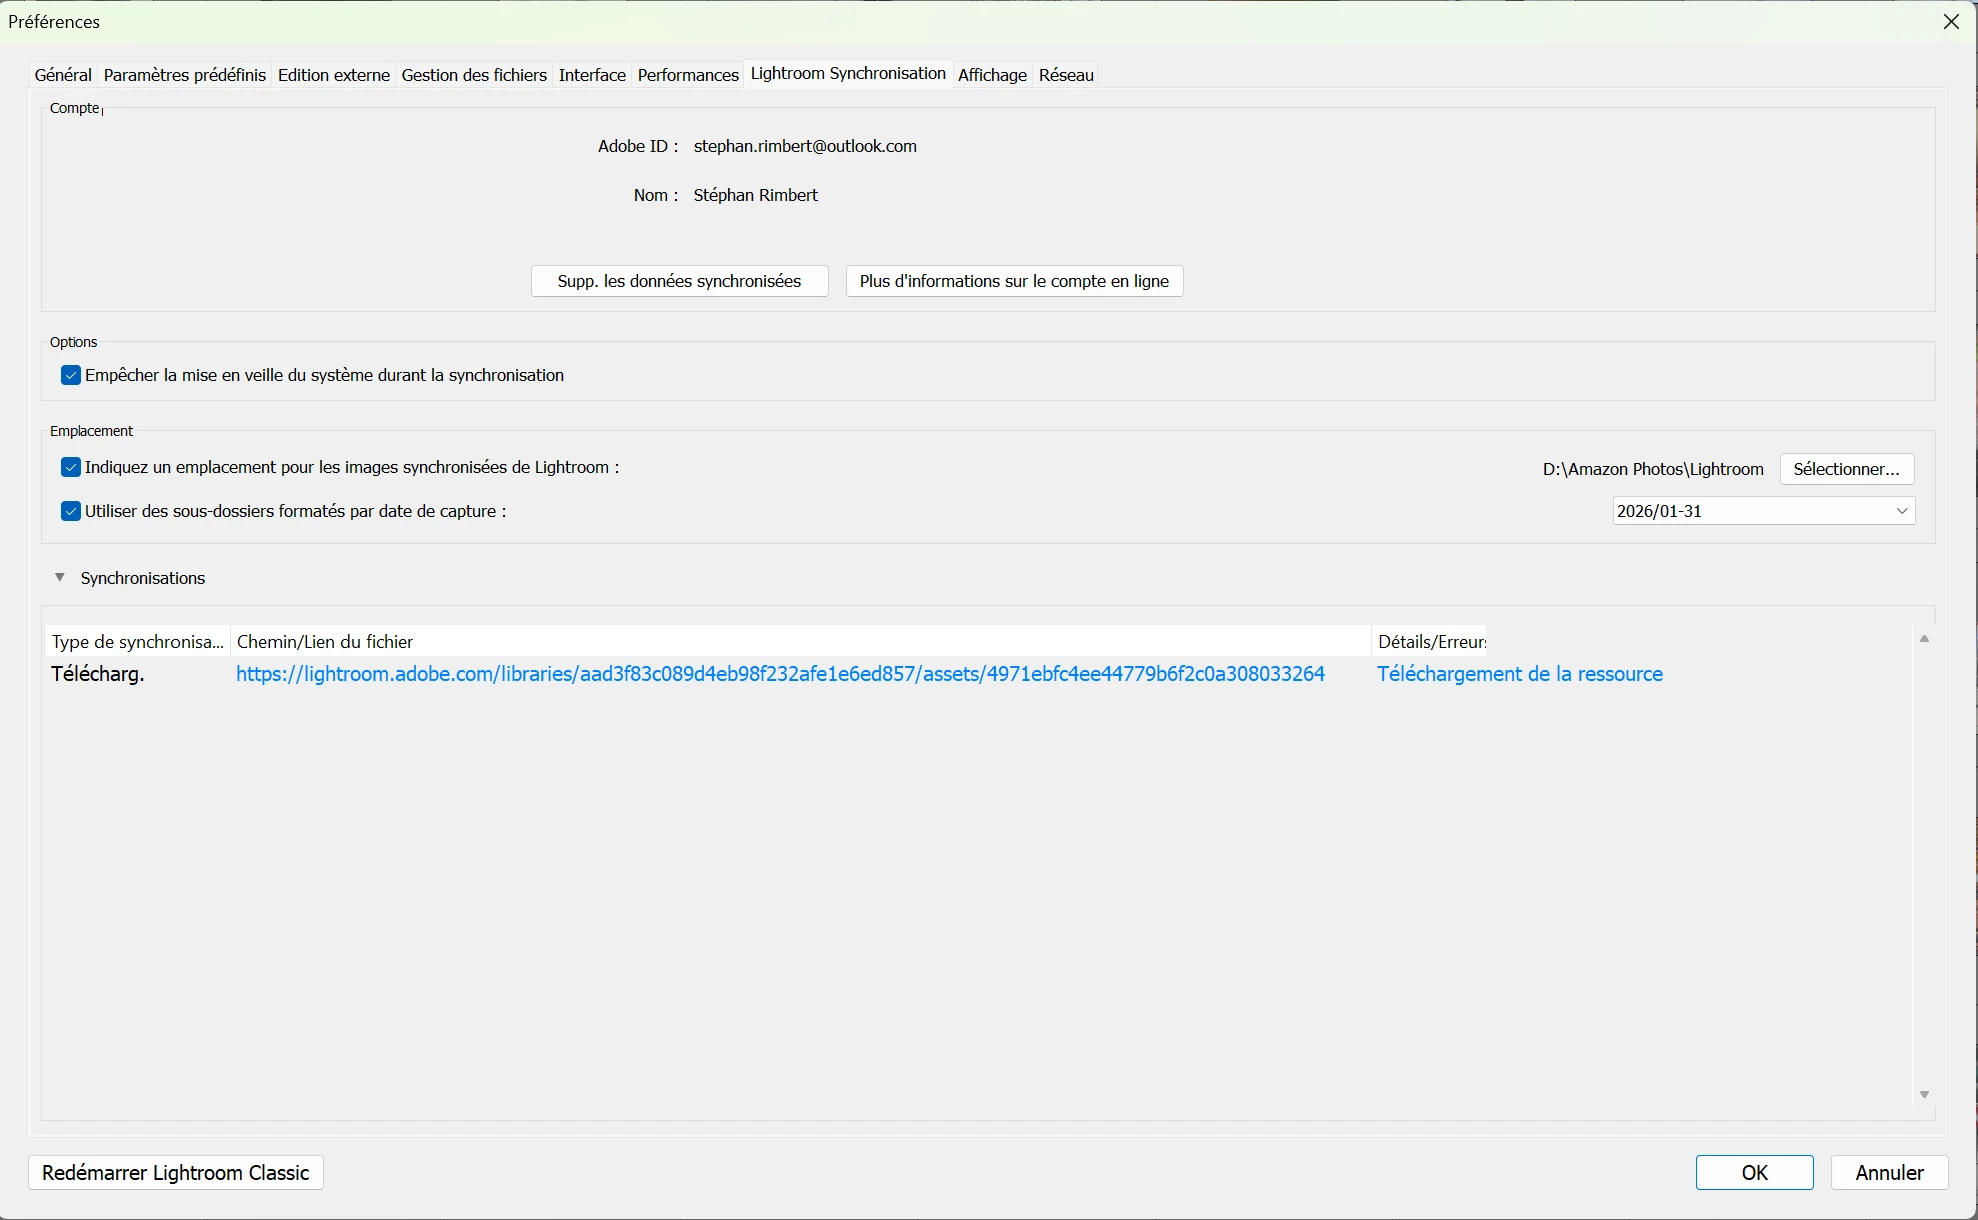Go to the Edition externe tab
The image size is (1978, 1220).
(x=334, y=75)
